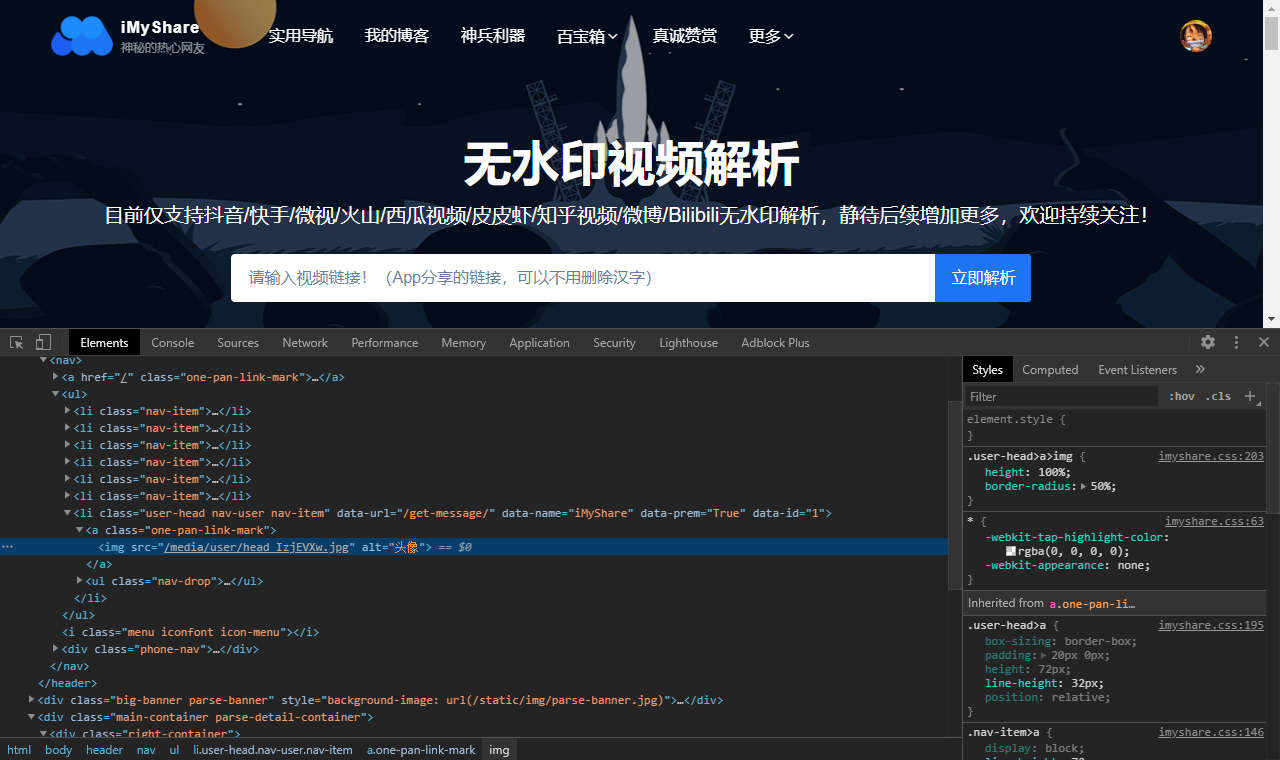Switch to the Network tab
Viewport: 1280px width, 760px height.
pyautogui.click(x=304, y=342)
